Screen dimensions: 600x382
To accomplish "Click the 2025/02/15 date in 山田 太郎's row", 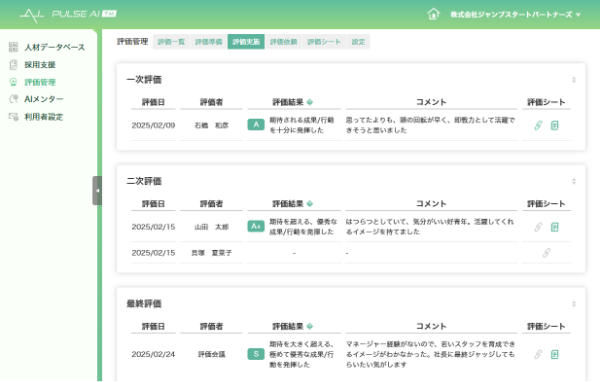I will coord(153,227).
